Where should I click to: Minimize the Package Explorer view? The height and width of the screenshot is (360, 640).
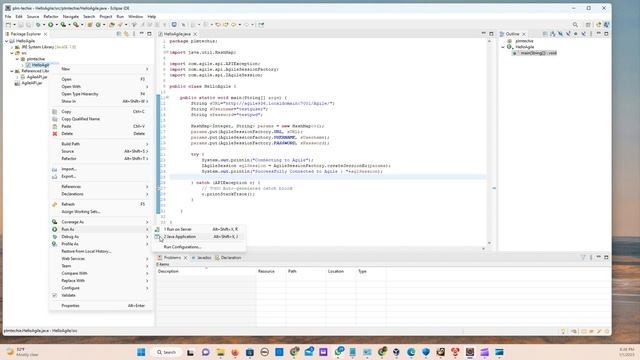point(142,33)
